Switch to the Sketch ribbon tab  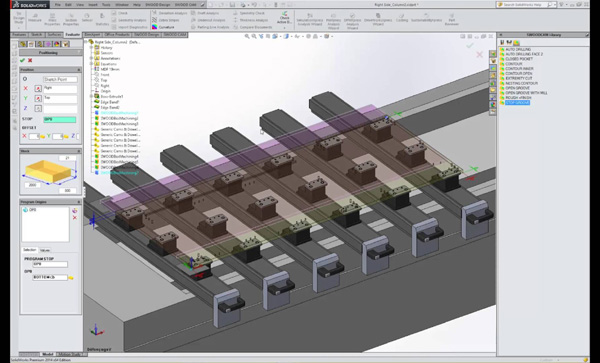pyautogui.click(x=36, y=34)
